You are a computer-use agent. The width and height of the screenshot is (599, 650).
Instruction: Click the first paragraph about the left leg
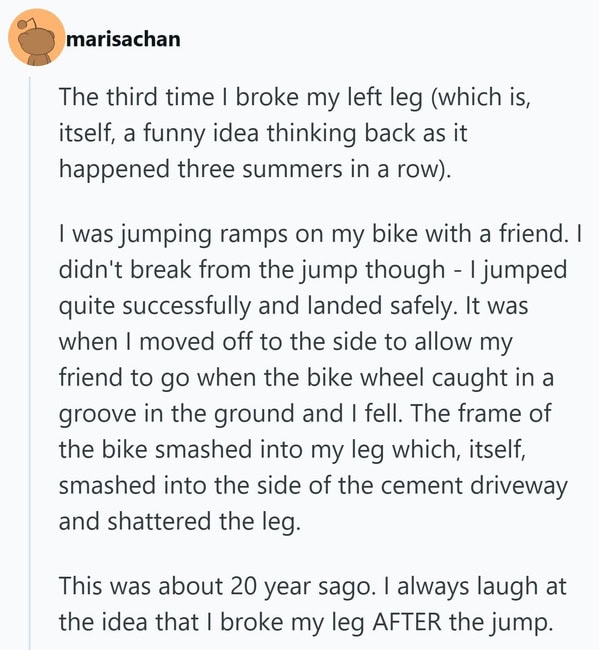[x=295, y=133]
